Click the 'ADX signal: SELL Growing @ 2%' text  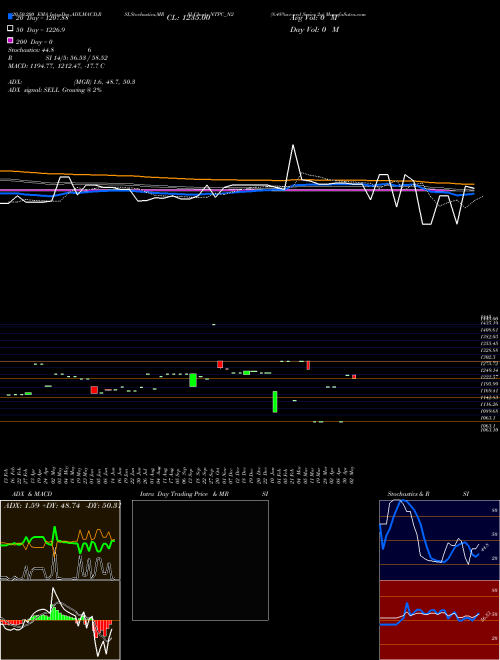pyautogui.click(x=55, y=90)
